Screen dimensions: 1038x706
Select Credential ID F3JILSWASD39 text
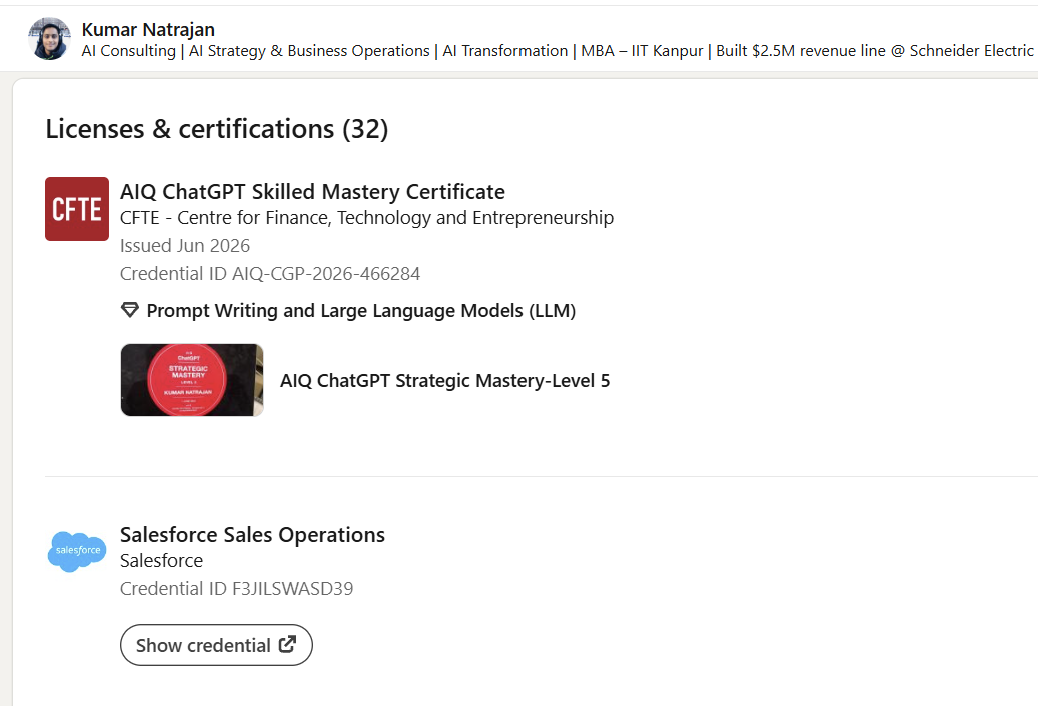point(236,589)
